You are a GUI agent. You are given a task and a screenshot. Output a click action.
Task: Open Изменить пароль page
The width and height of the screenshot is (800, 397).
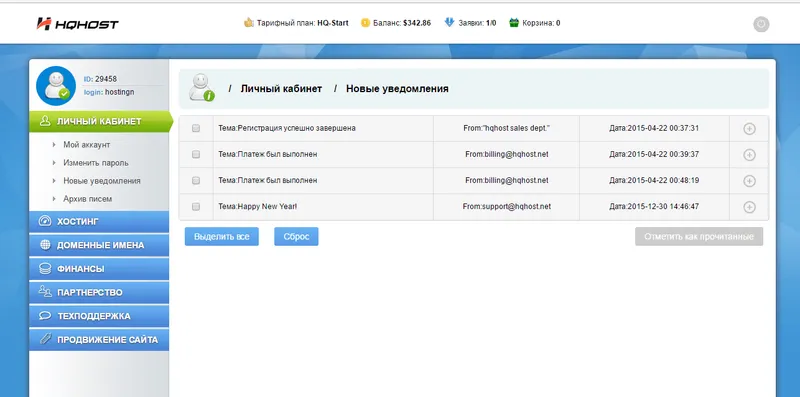pyautogui.click(x=96, y=163)
